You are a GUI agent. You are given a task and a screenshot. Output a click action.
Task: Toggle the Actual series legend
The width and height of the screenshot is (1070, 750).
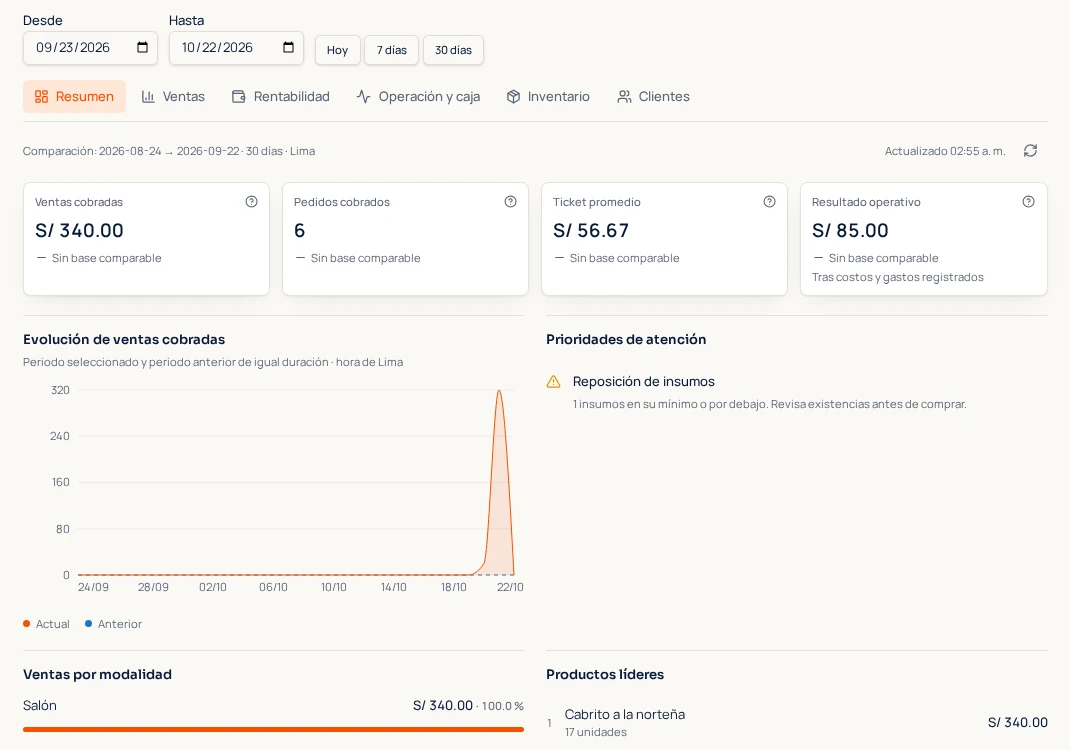click(46, 624)
